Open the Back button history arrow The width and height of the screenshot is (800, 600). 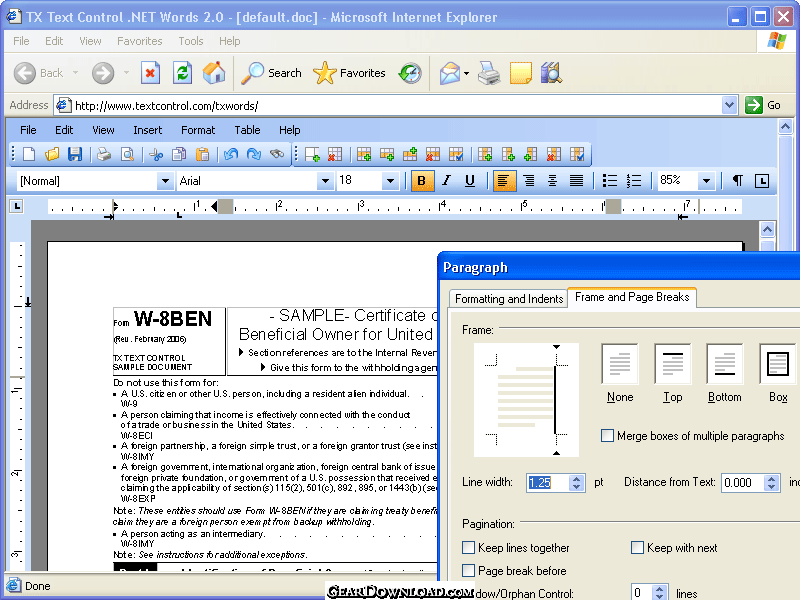76,73
